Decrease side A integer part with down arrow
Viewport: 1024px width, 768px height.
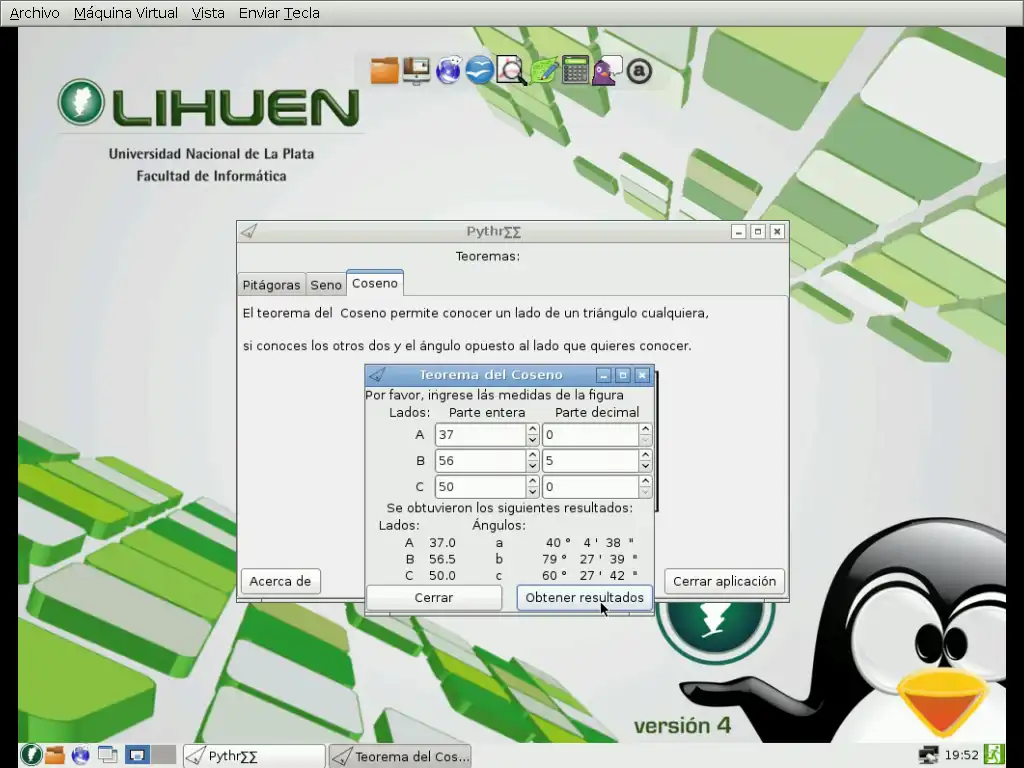coord(532,440)
